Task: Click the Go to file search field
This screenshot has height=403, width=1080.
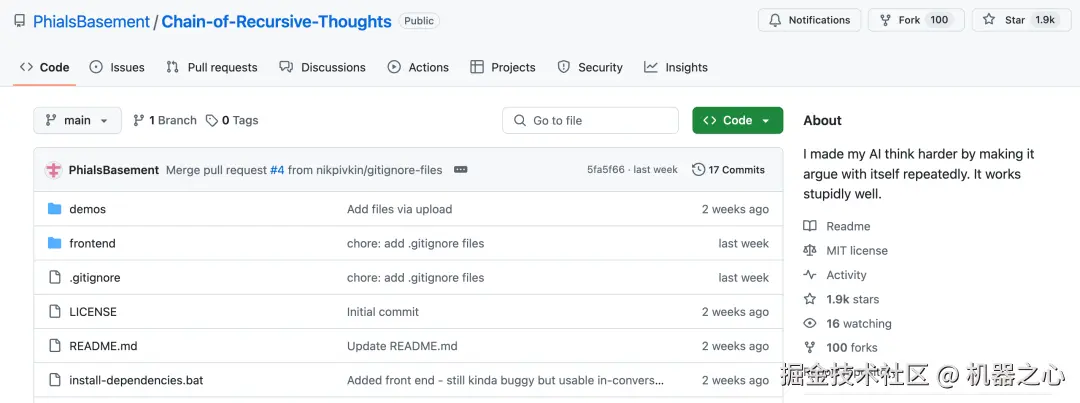Action: point(590,120)
